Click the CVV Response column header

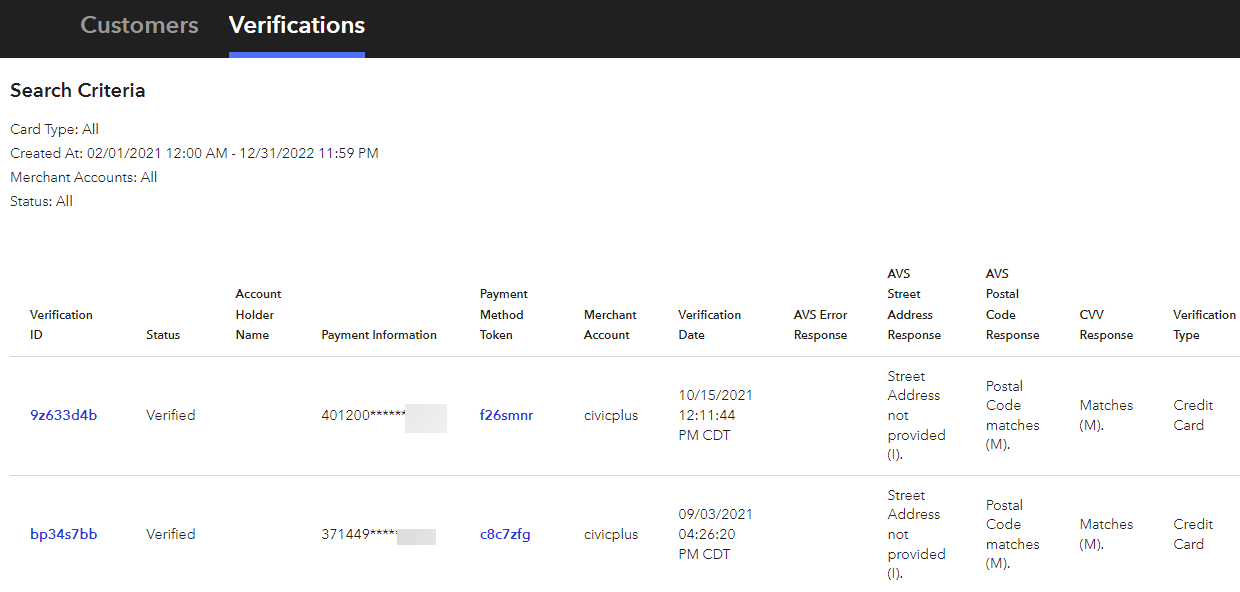coord(1106,325)
